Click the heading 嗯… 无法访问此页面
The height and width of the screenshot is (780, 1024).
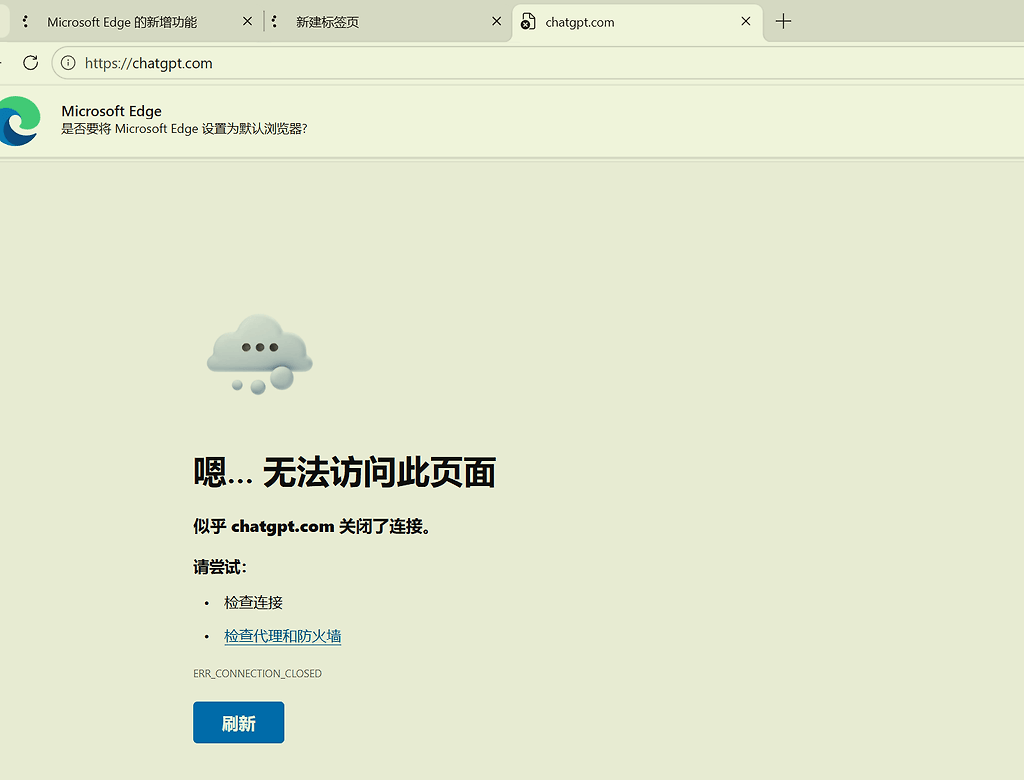pos(344,472)
